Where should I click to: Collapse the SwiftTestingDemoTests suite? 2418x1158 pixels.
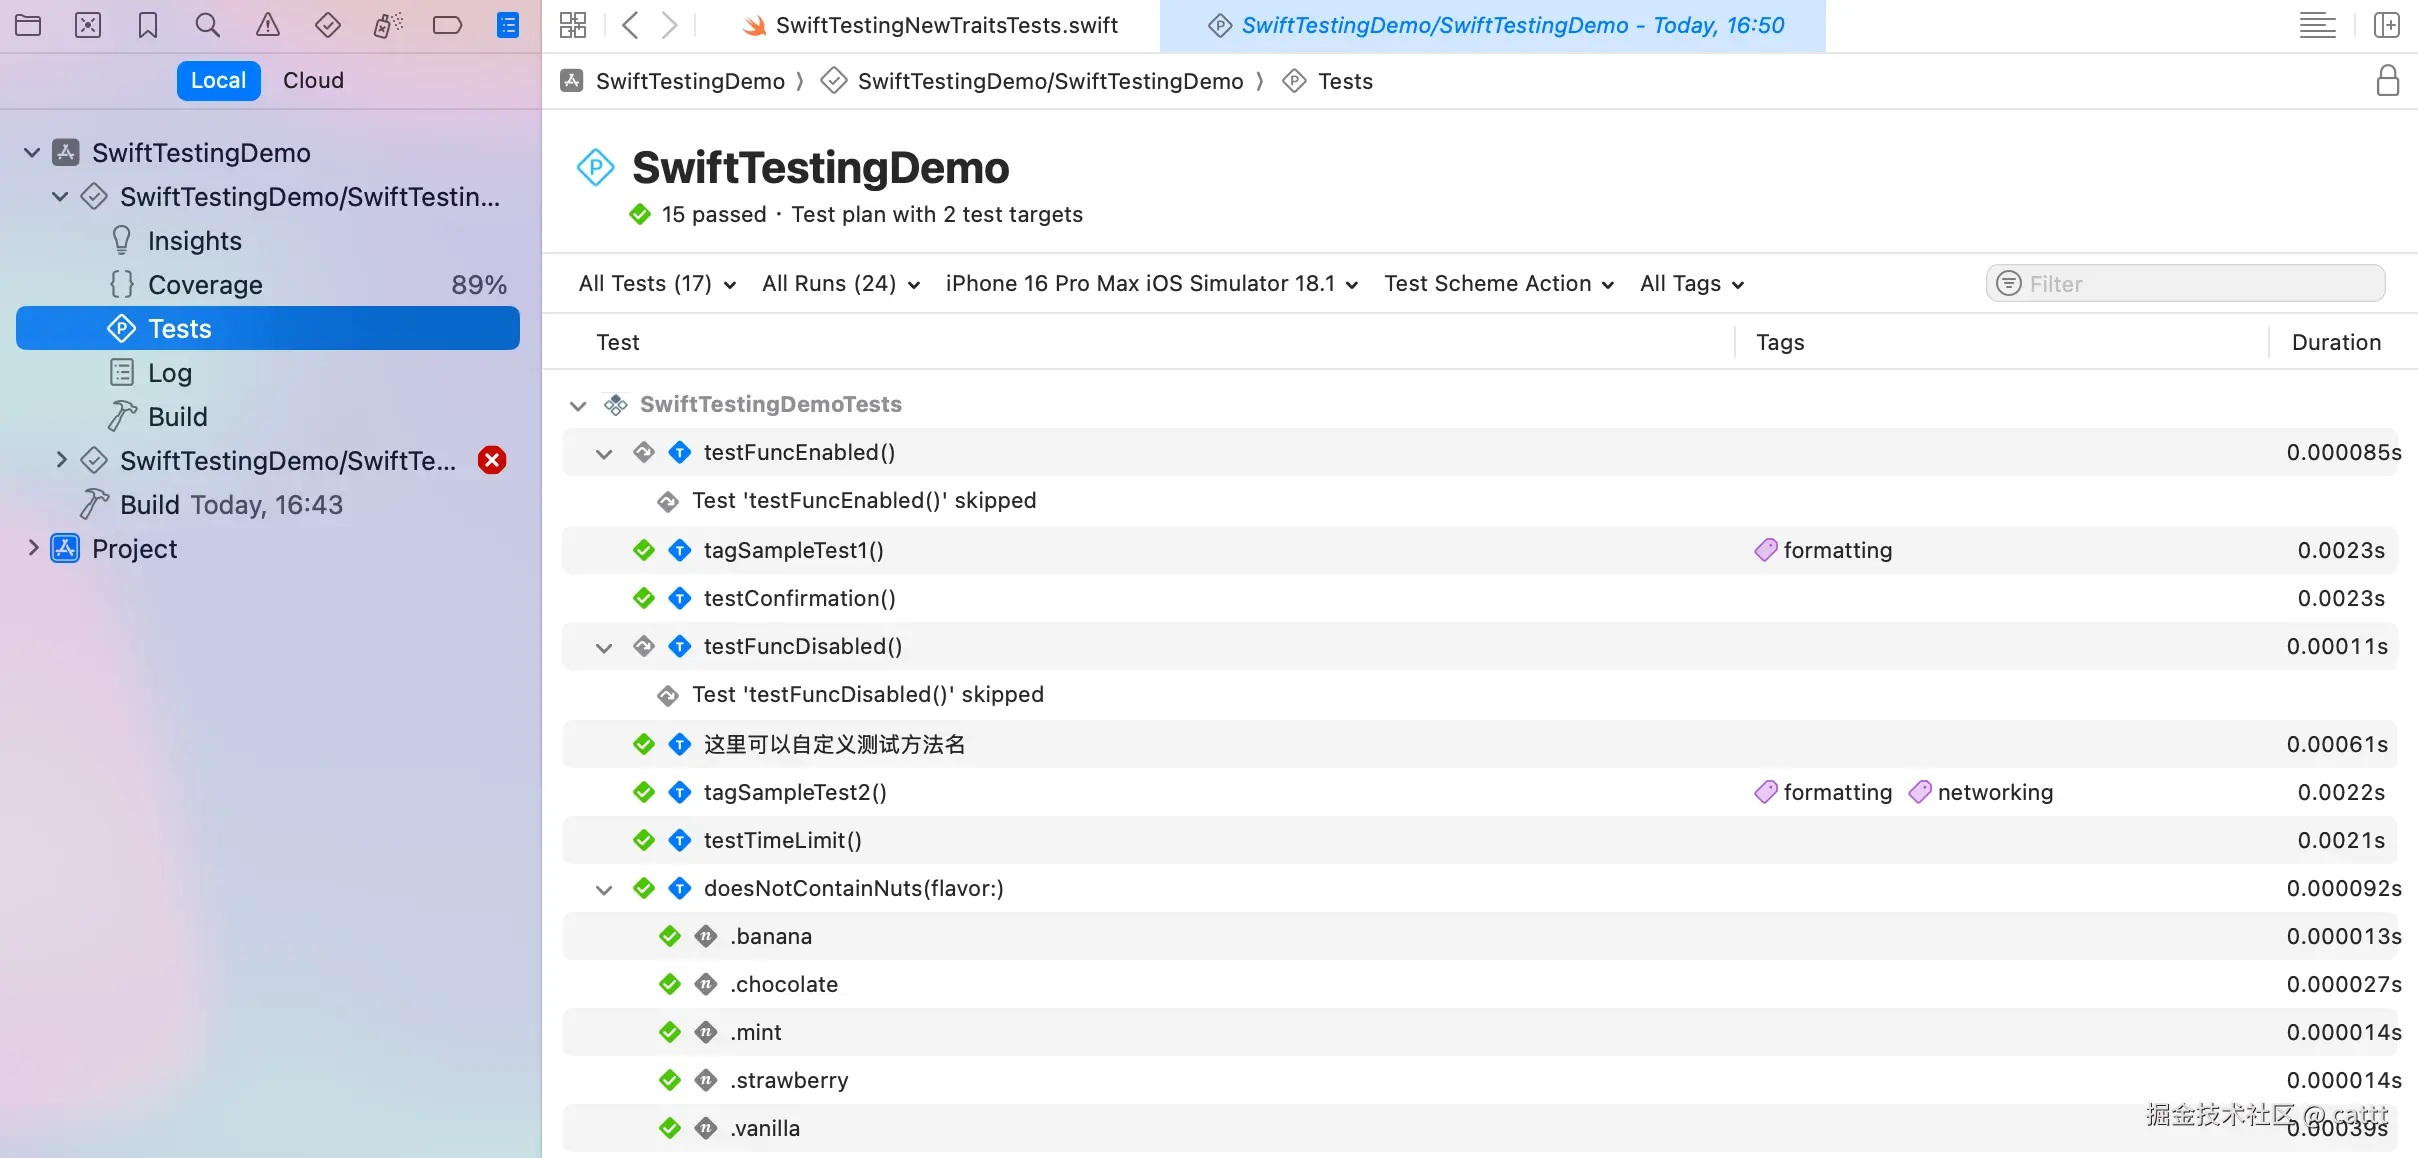click(x=578, y=405)
